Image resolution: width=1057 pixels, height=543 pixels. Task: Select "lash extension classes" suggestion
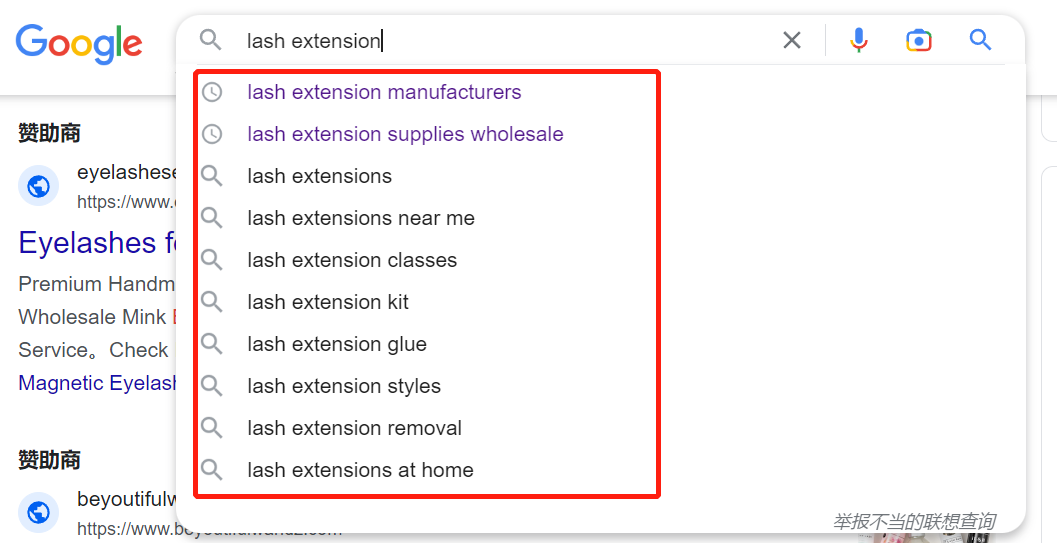[x=352, y=260]
